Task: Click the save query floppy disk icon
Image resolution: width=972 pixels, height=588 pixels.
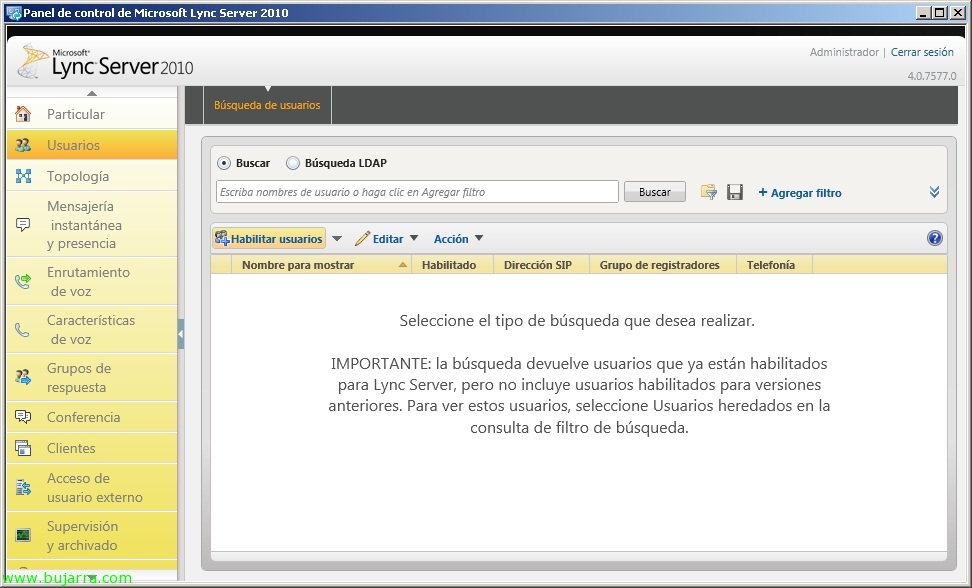Action: (735, 192)
